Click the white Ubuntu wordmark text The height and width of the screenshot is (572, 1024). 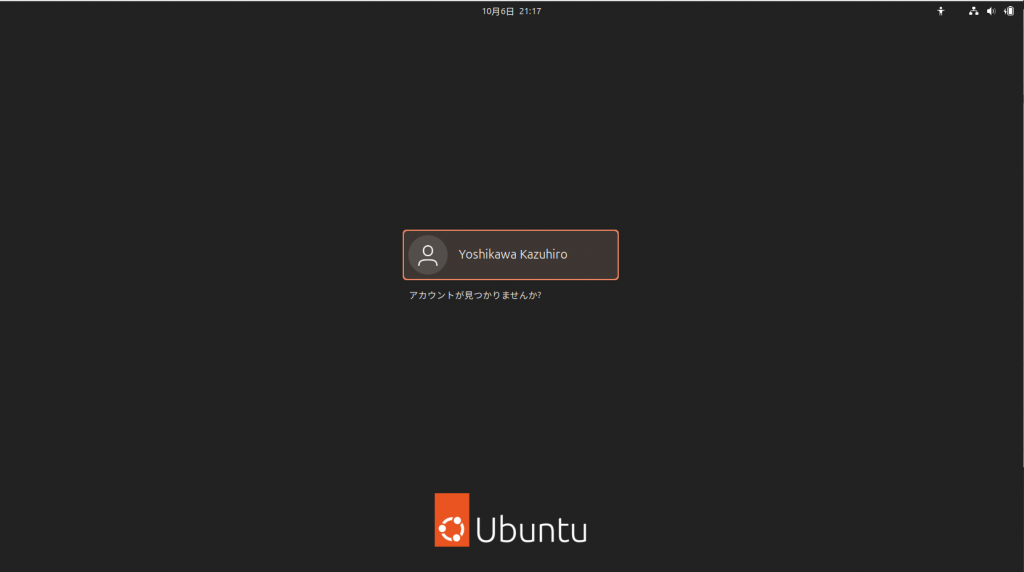531,529
